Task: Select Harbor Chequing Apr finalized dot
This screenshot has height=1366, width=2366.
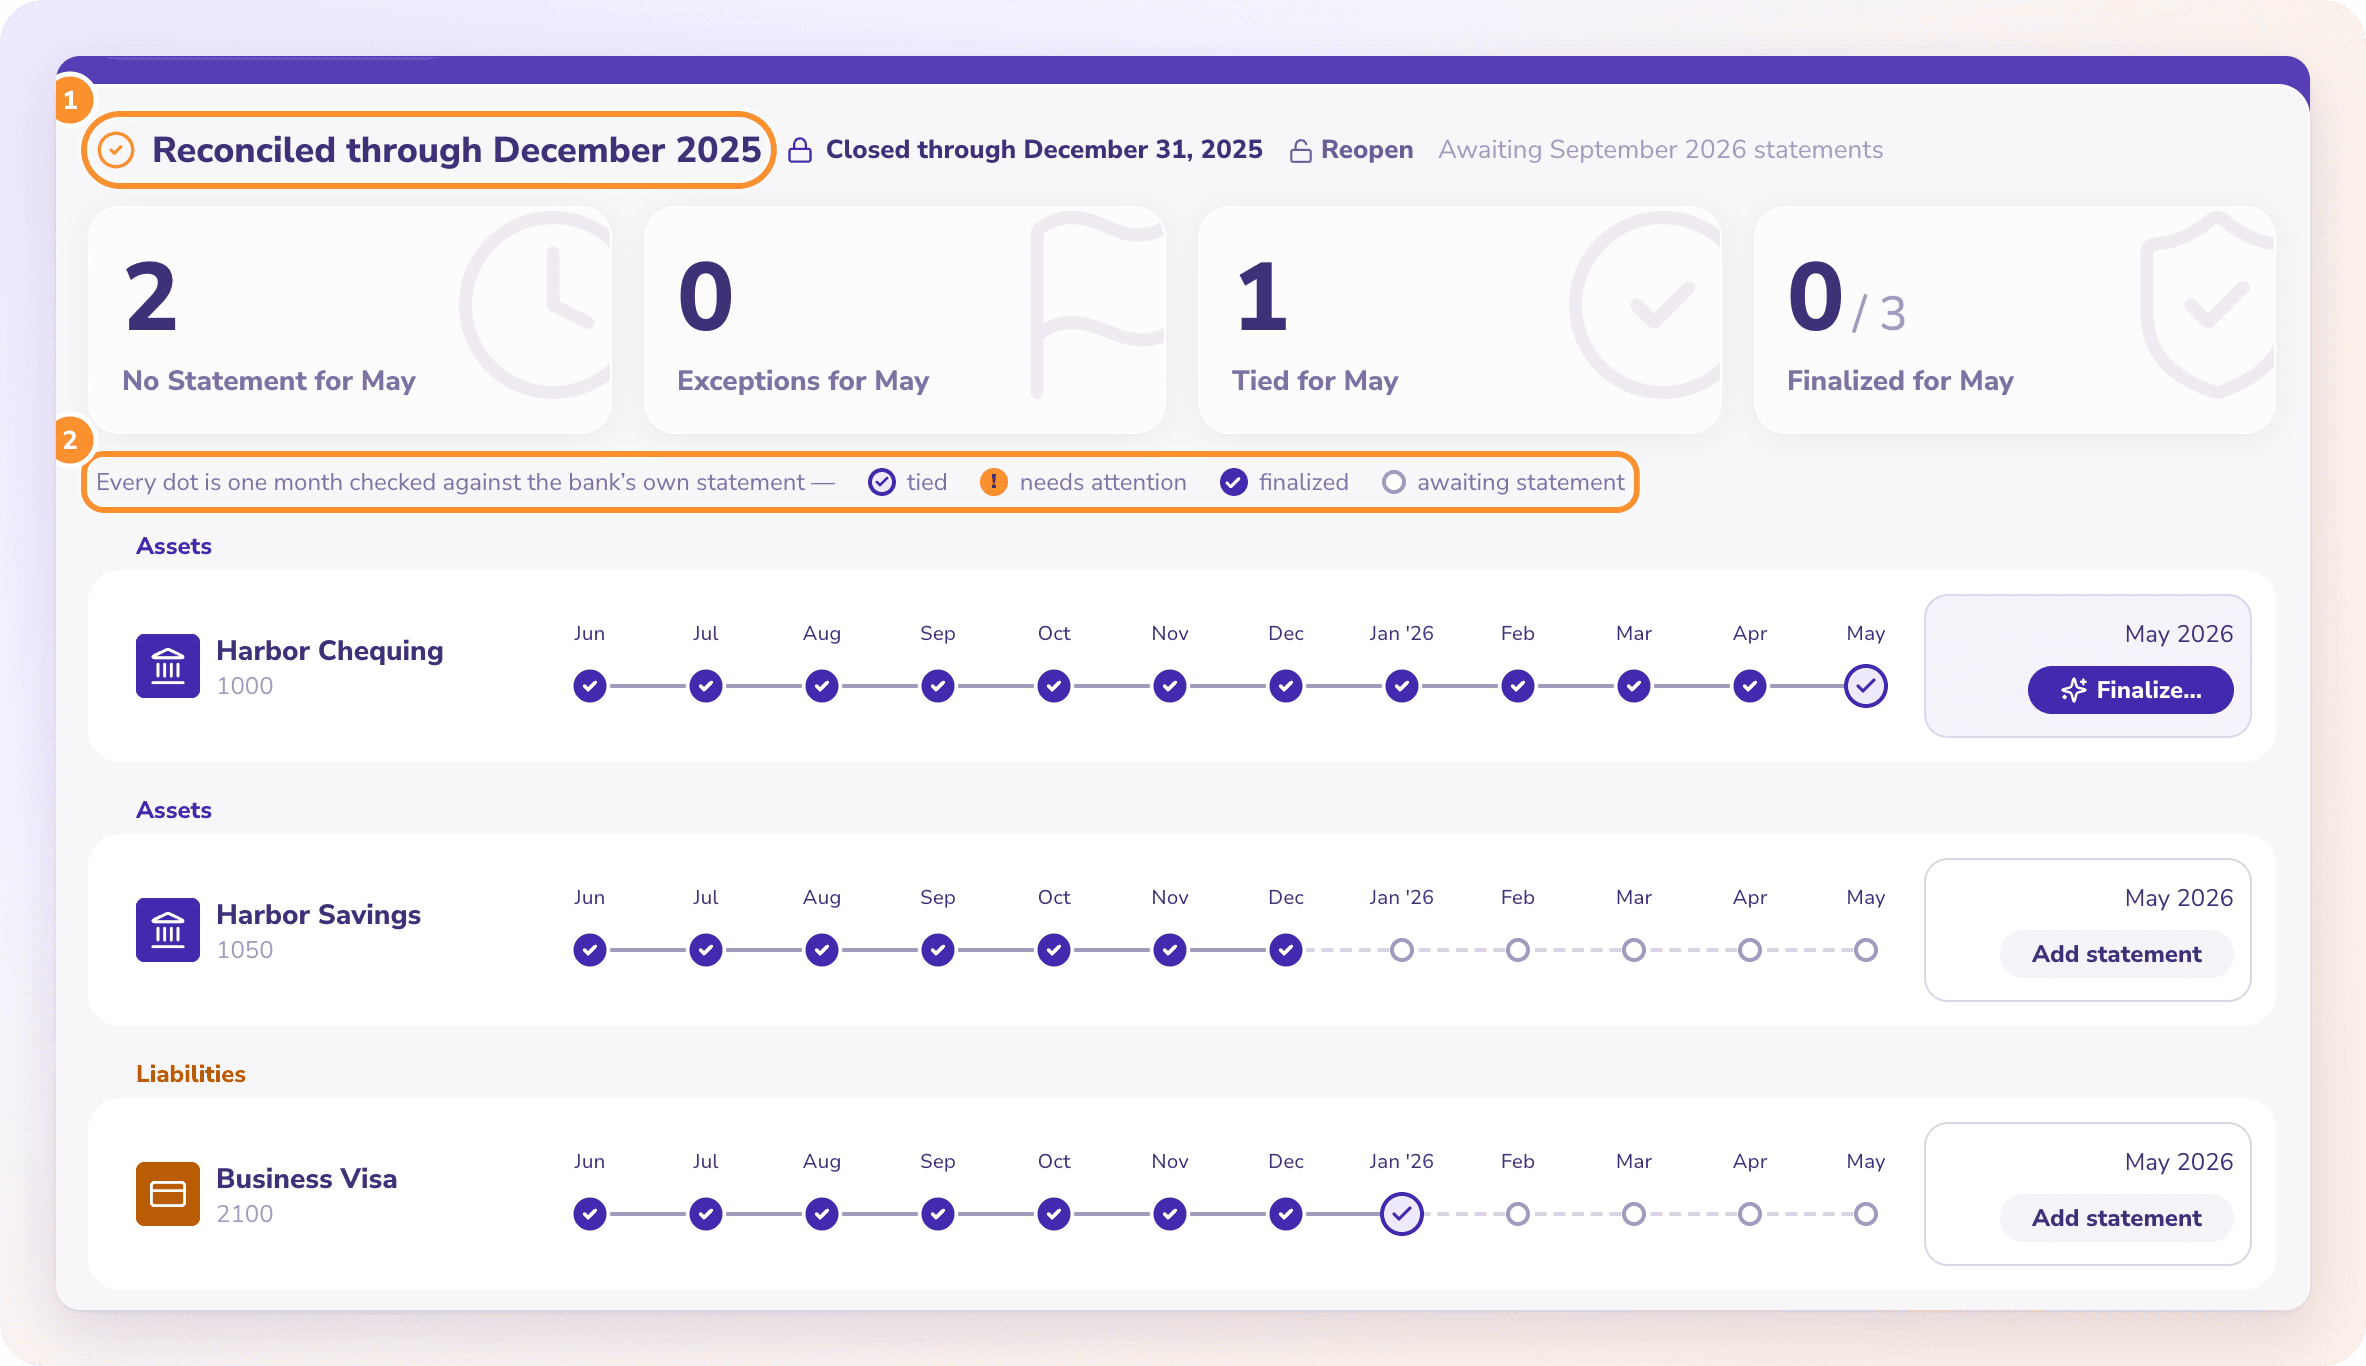Action: tap(1750, 686)
